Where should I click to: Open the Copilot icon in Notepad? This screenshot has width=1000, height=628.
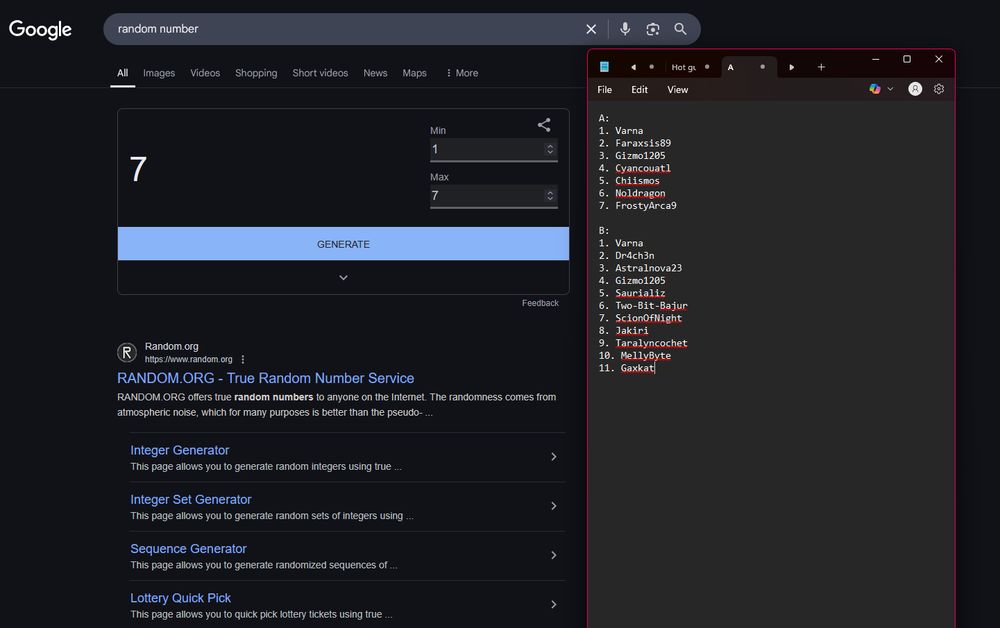(x=875, y=89)
